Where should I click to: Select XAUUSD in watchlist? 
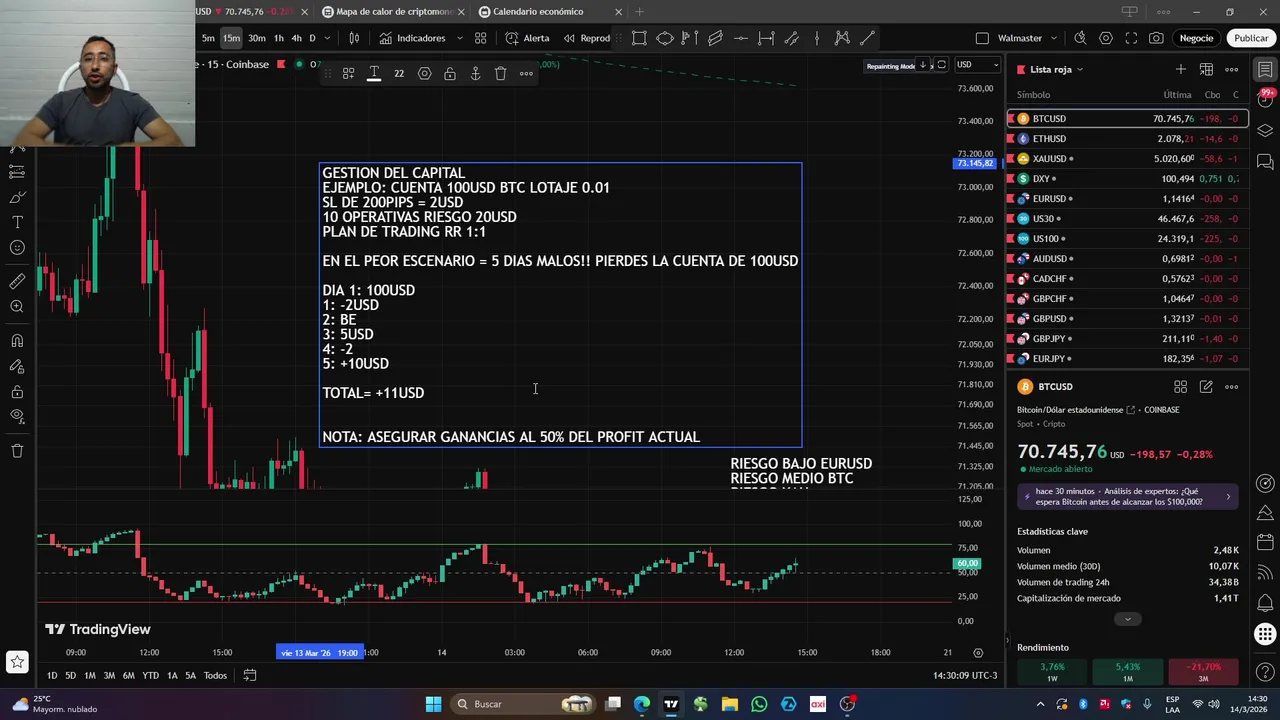click(x=1127, y=159)
